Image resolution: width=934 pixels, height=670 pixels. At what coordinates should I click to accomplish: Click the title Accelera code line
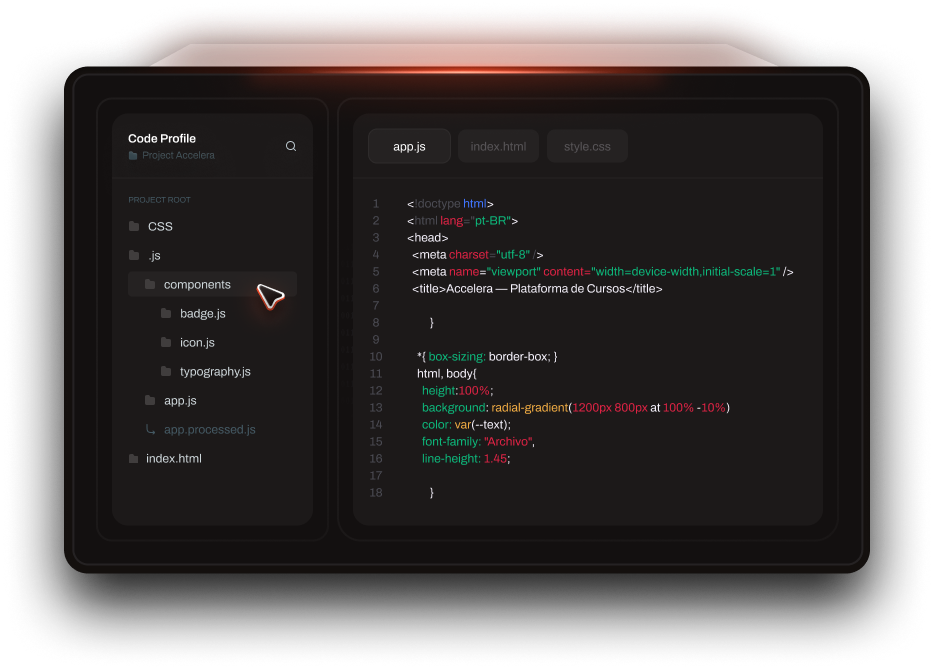click(537, 289)
